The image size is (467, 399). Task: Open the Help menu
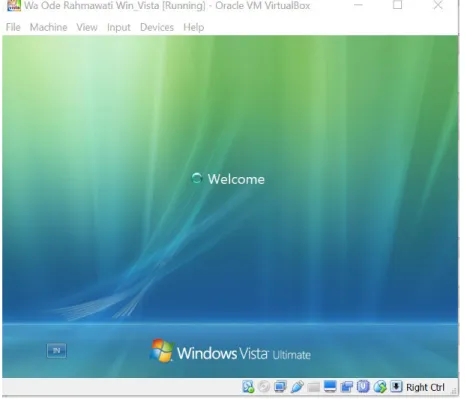coord(193,27)
